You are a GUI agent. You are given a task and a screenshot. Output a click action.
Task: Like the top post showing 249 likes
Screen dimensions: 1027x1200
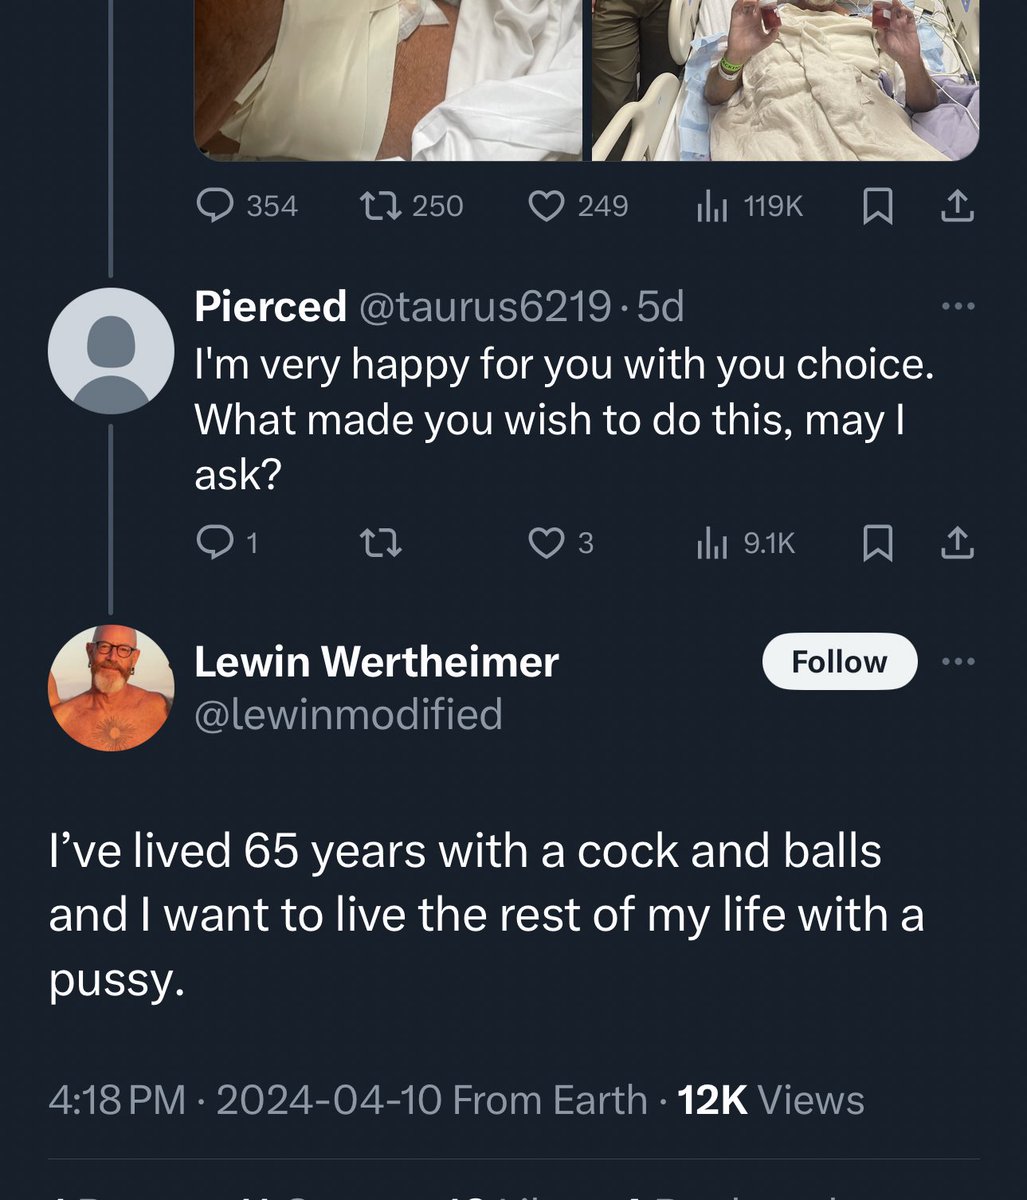(x=577, y=206)
